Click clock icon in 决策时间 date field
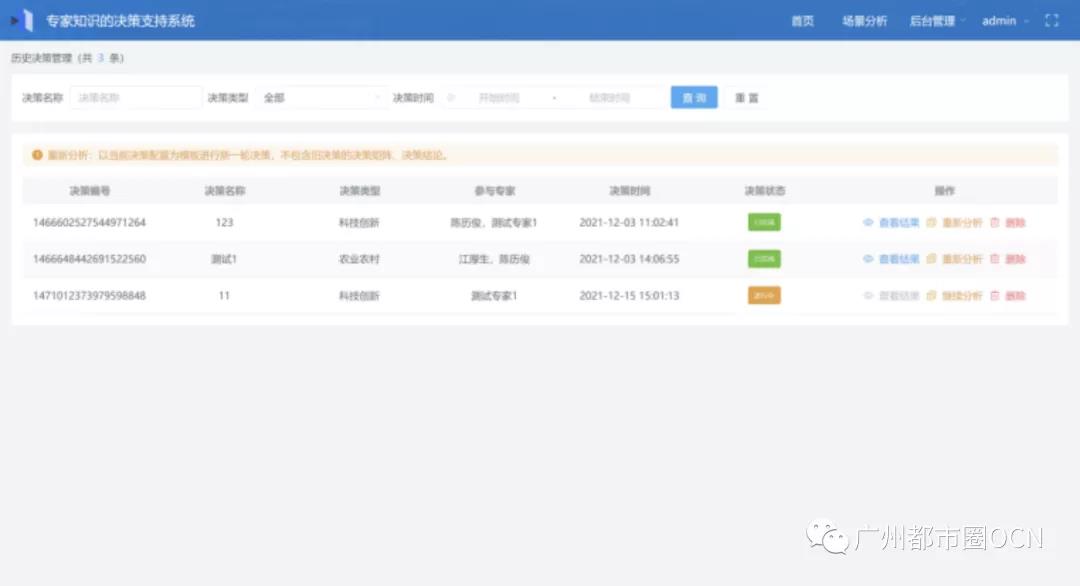 451,98
